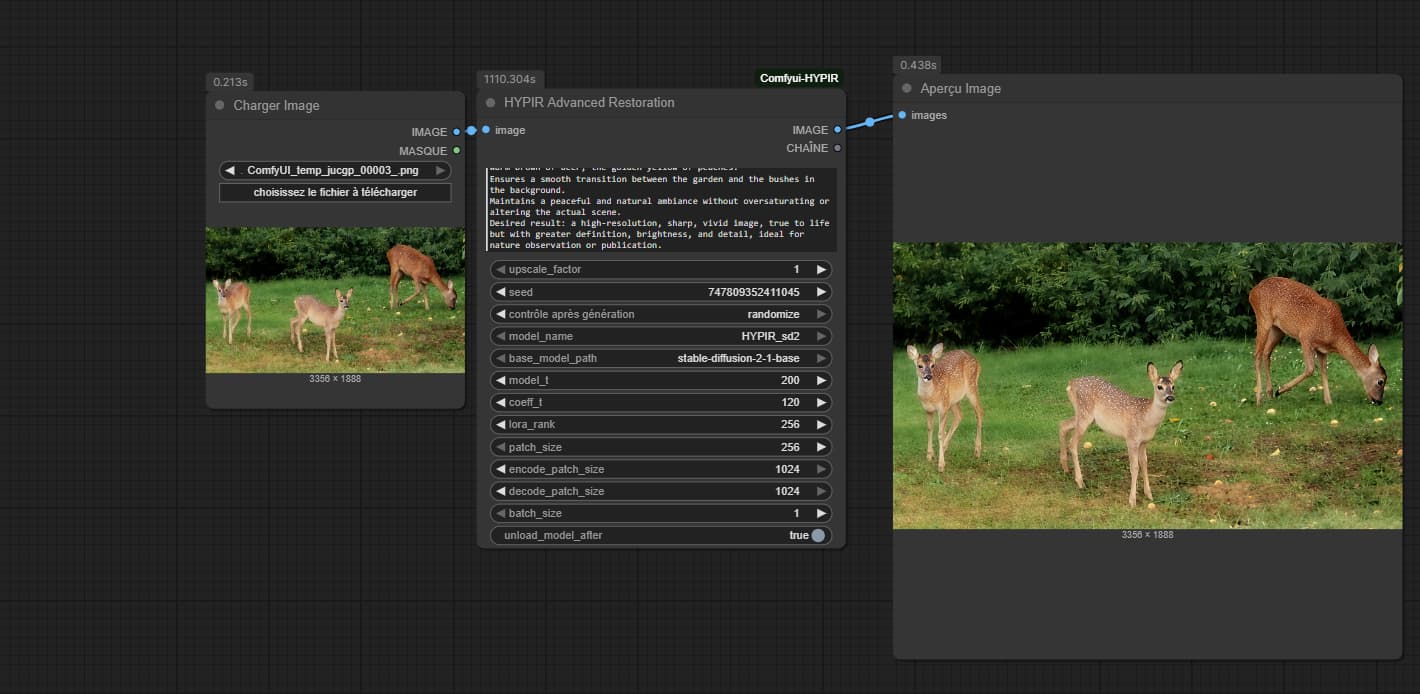The image size is (1420, 694).
Task: Open the model_name HYPIR_sd2 dropdown
Action: coord(661,336)
